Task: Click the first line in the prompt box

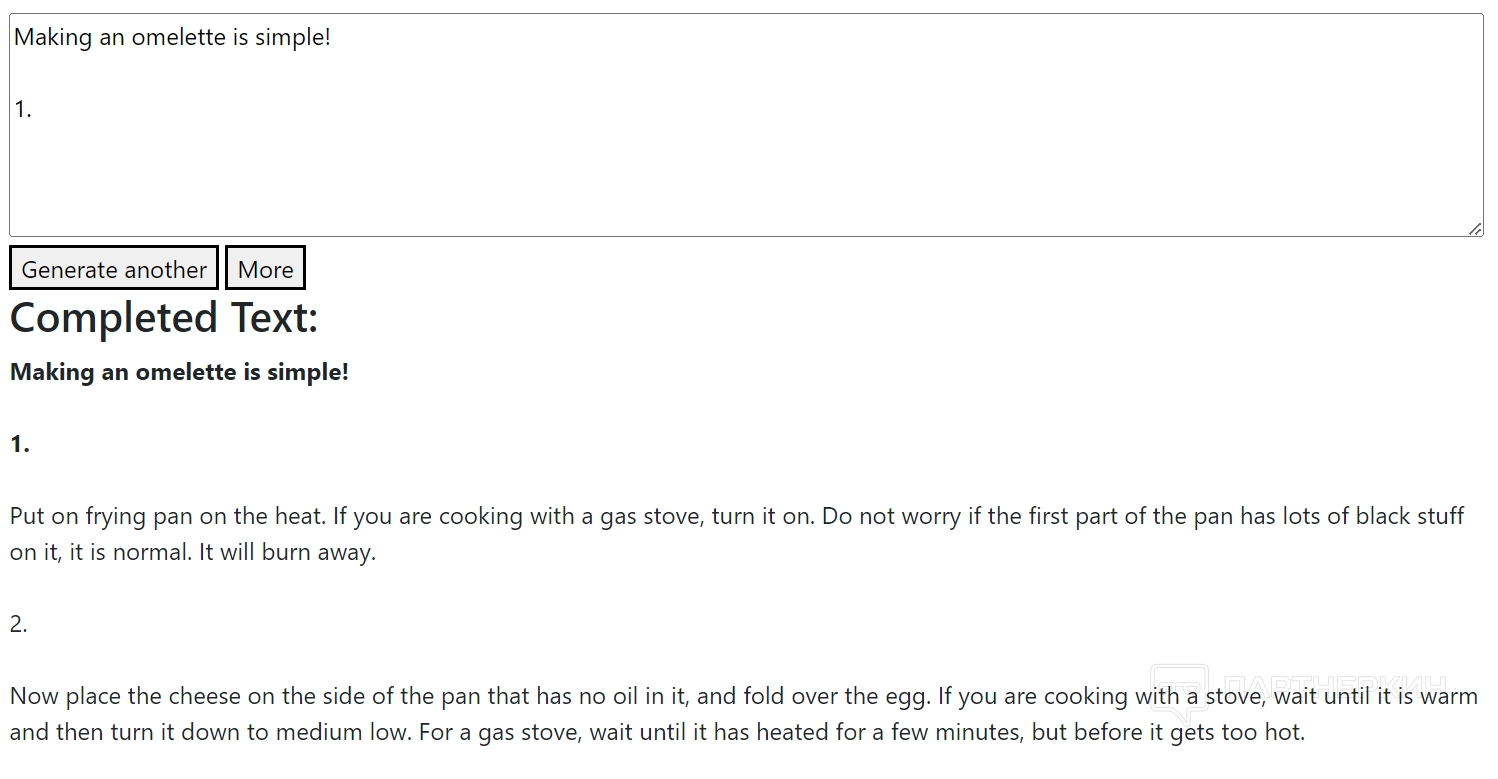Action: 172,38
